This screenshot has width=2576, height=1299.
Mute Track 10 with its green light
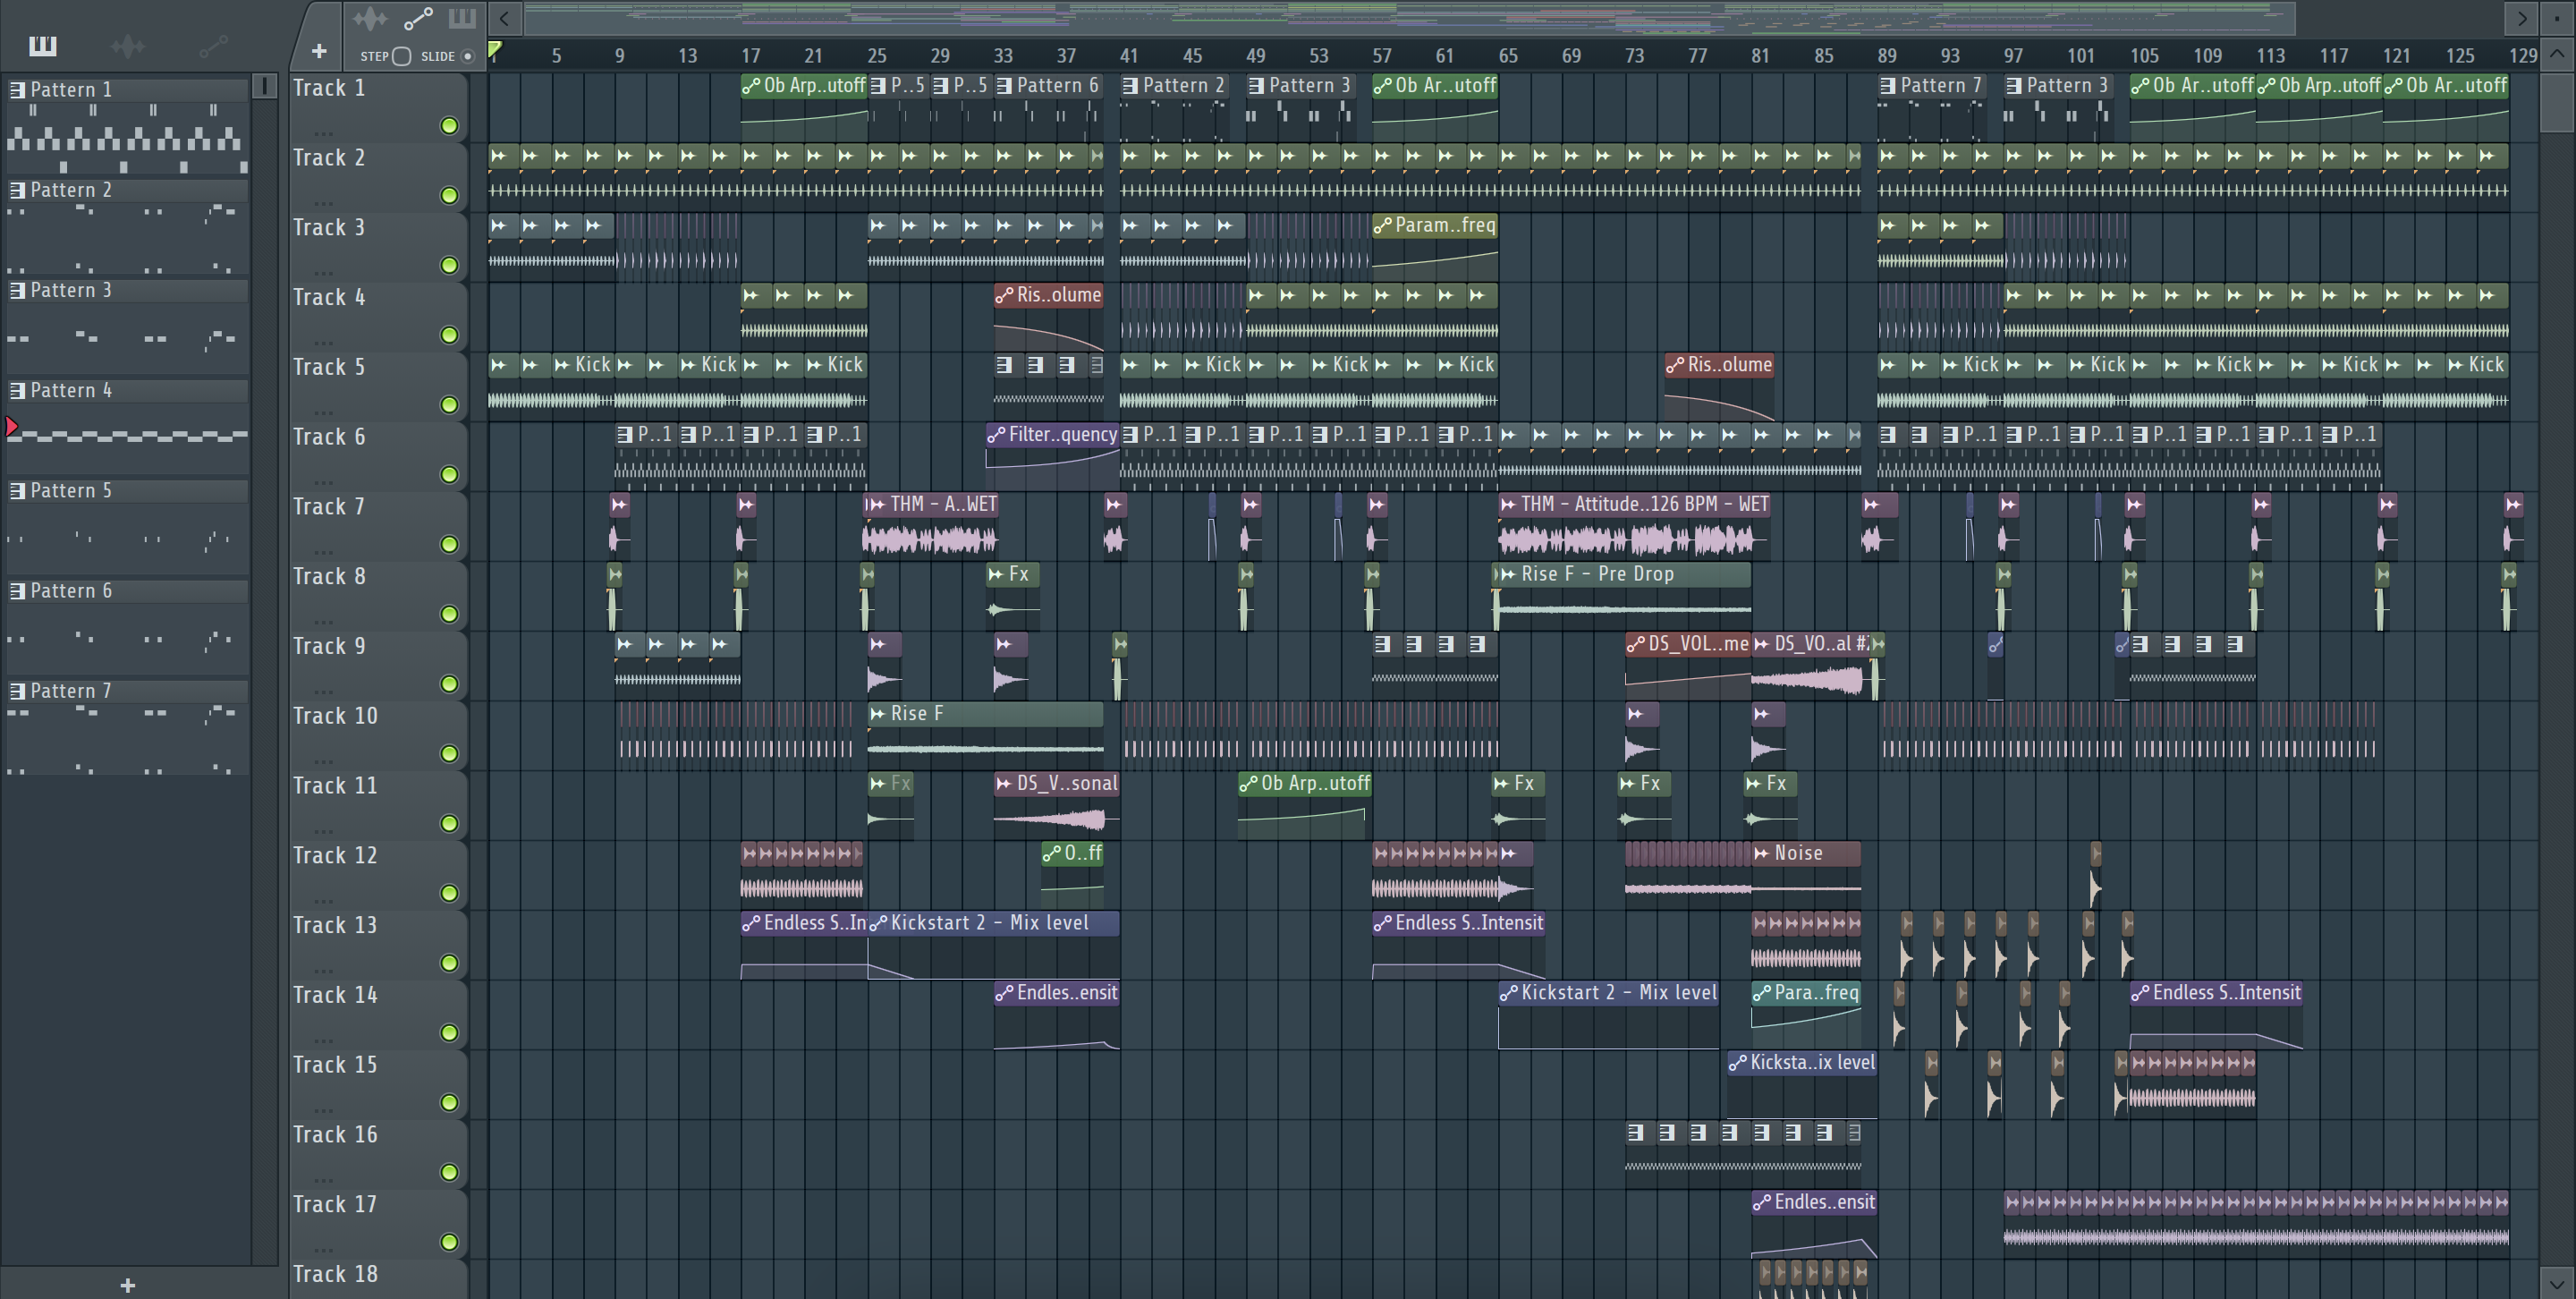tap(450, 754)
